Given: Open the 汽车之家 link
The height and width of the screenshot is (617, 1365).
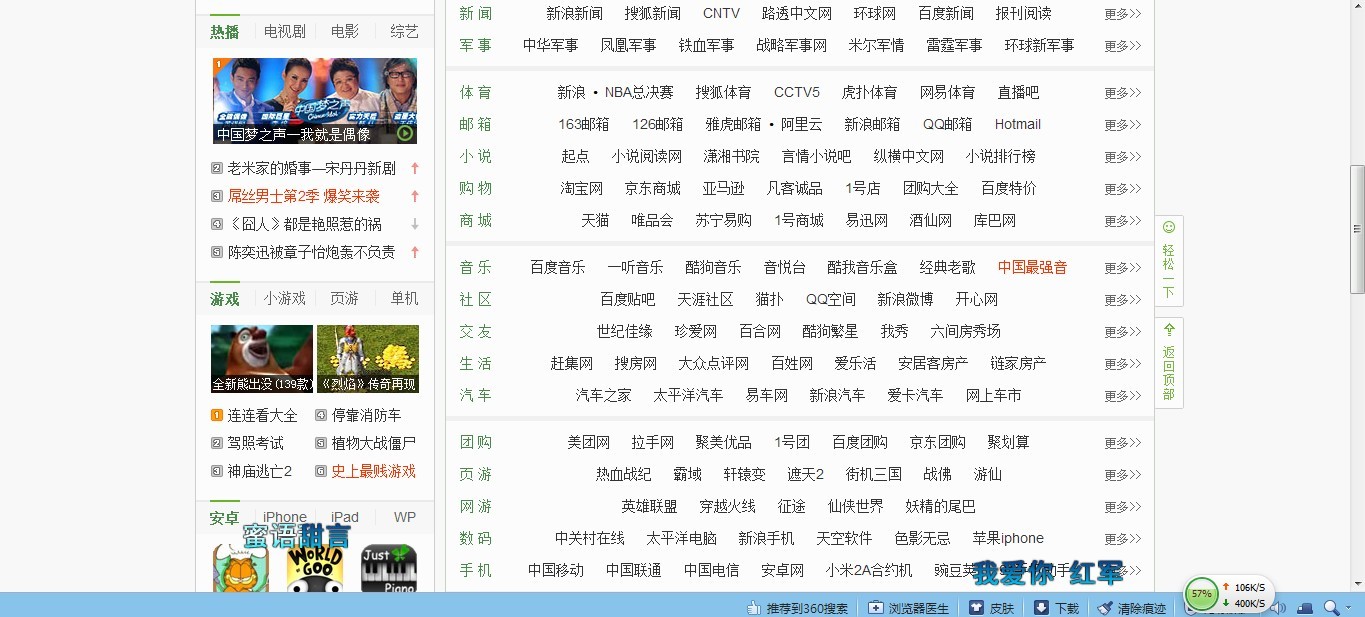Looking at the screenshot, I should [x=604, y=395].
